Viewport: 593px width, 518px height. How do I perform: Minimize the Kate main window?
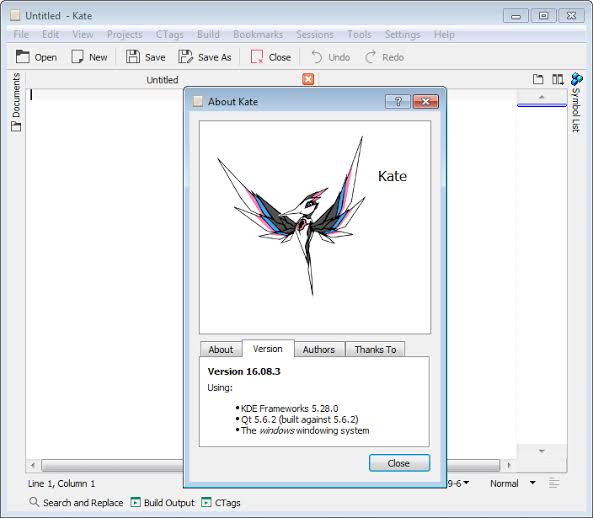(515, 16)
